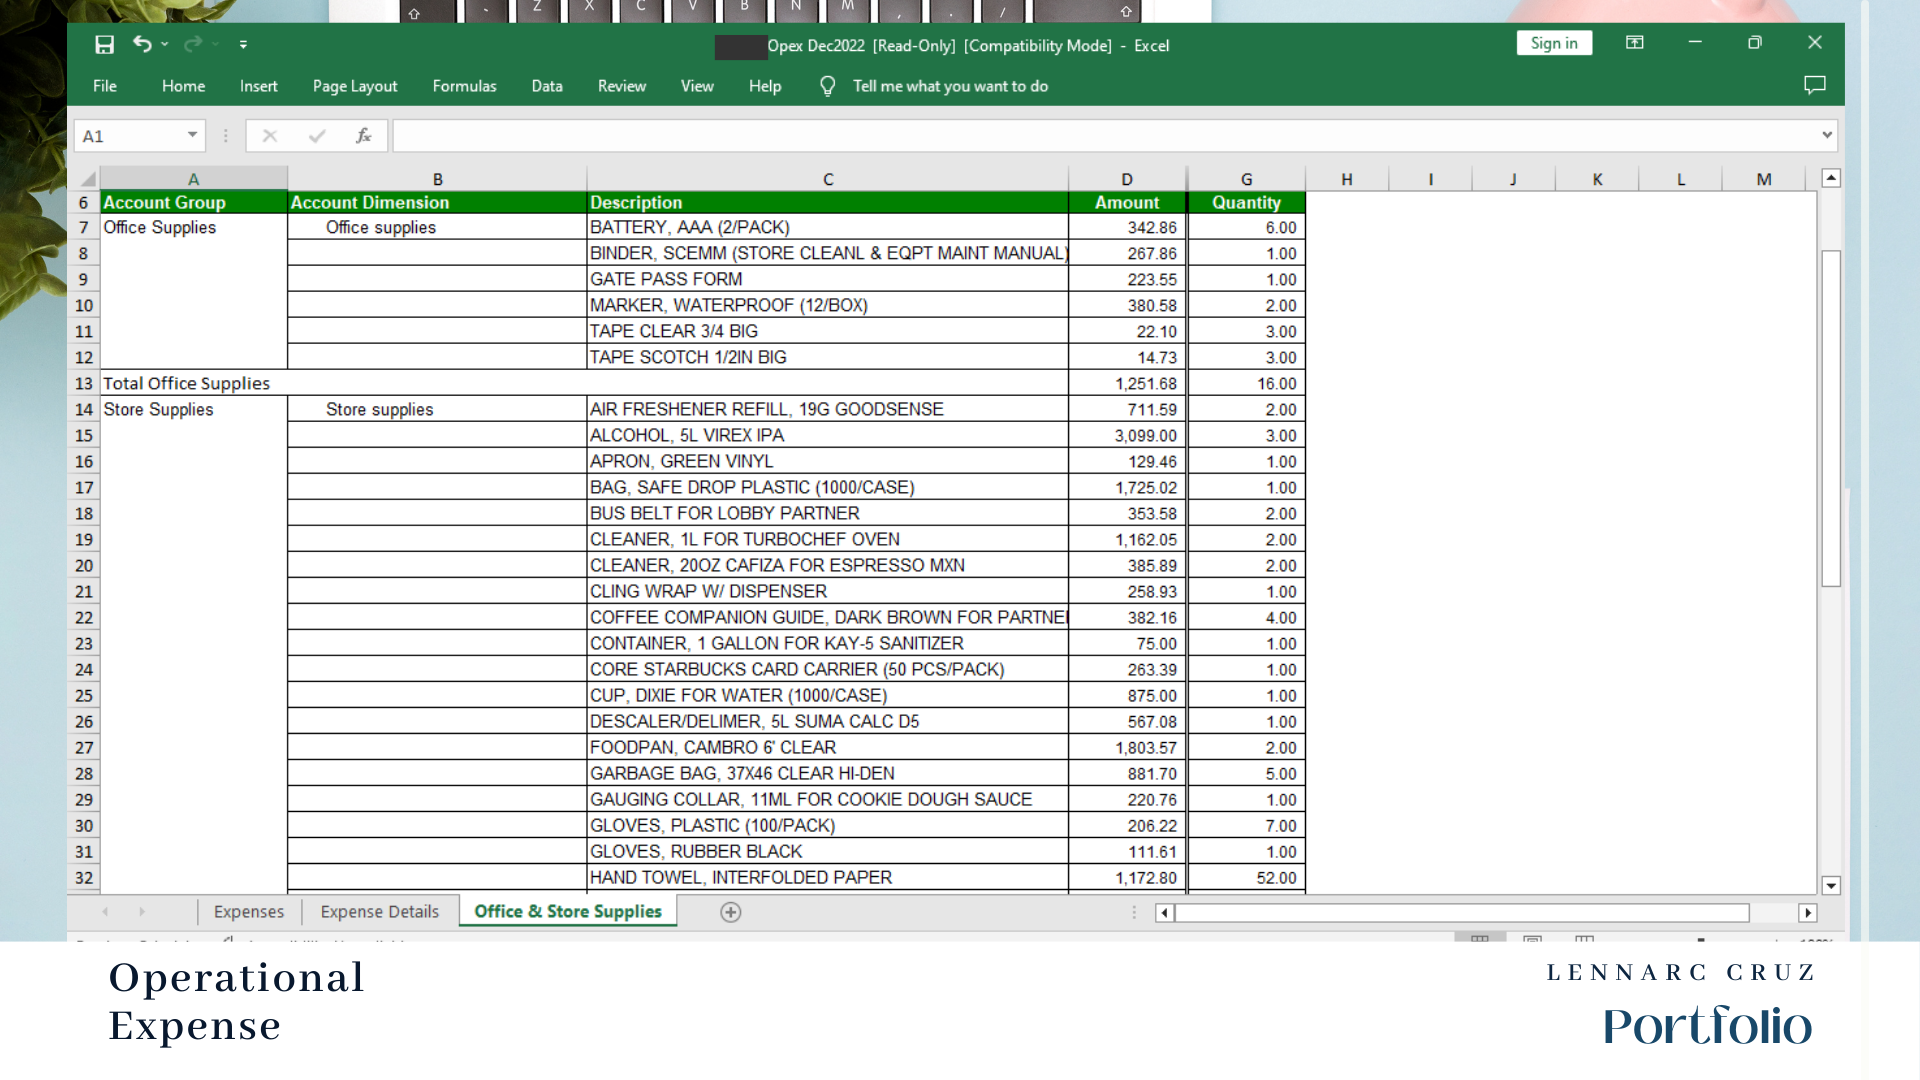Image resolution: width=1920 pixels, height=1080 pixels.
Task: Click 'GATE PASS FORM' cell
Action: click(828, 280)
